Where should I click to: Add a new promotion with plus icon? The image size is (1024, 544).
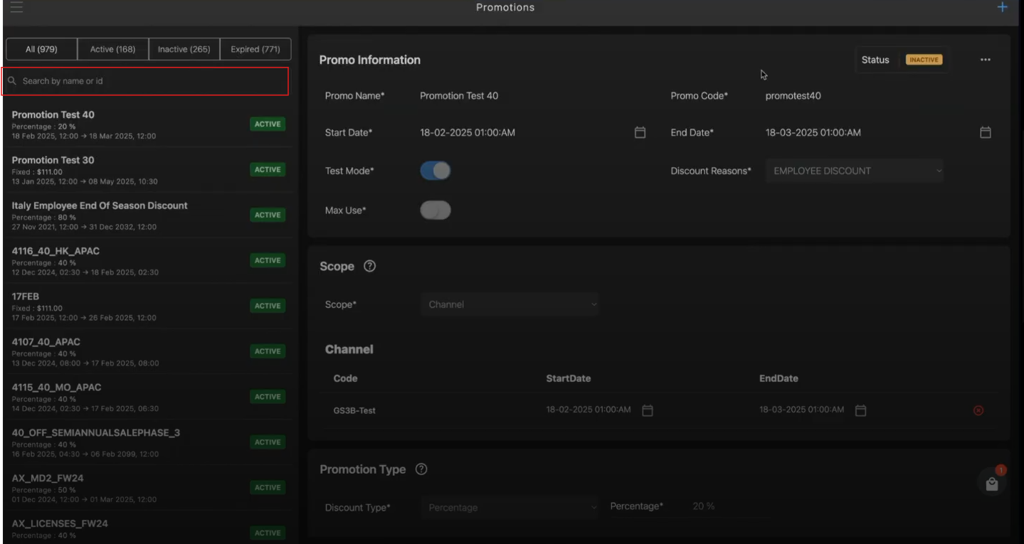(x=1002, y=7)
